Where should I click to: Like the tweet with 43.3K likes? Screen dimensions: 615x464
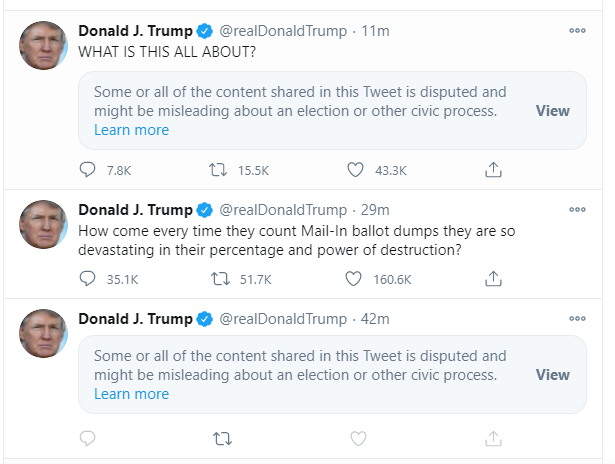(355, 170)
